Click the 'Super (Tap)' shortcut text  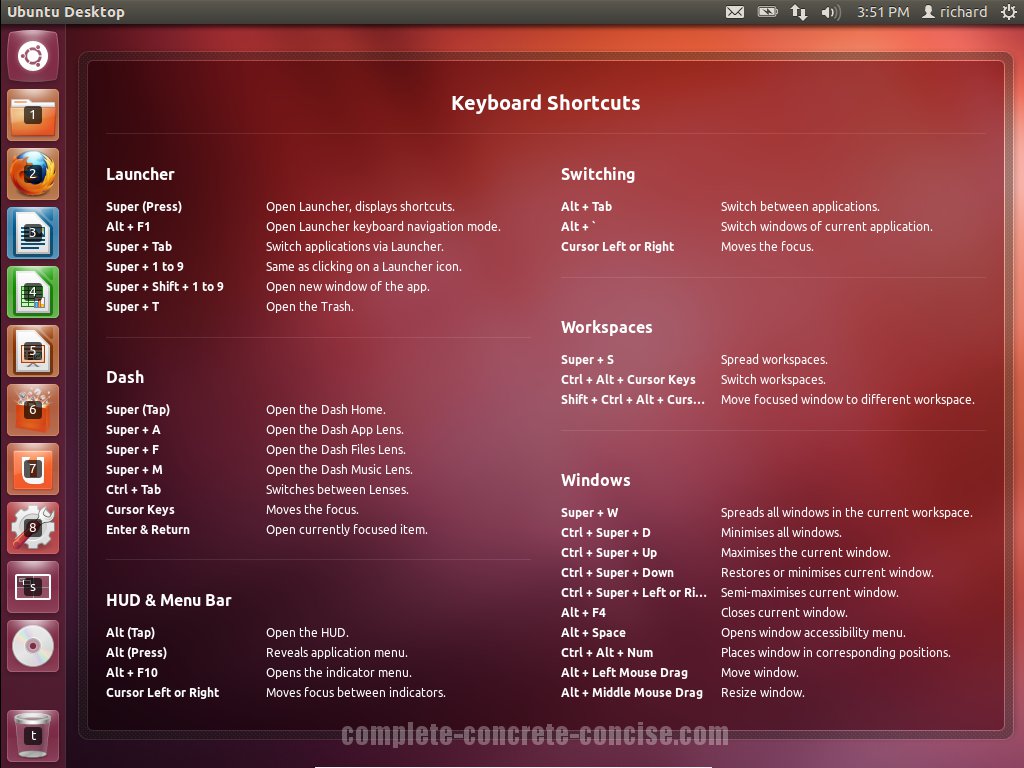click(x=138, y=409)
